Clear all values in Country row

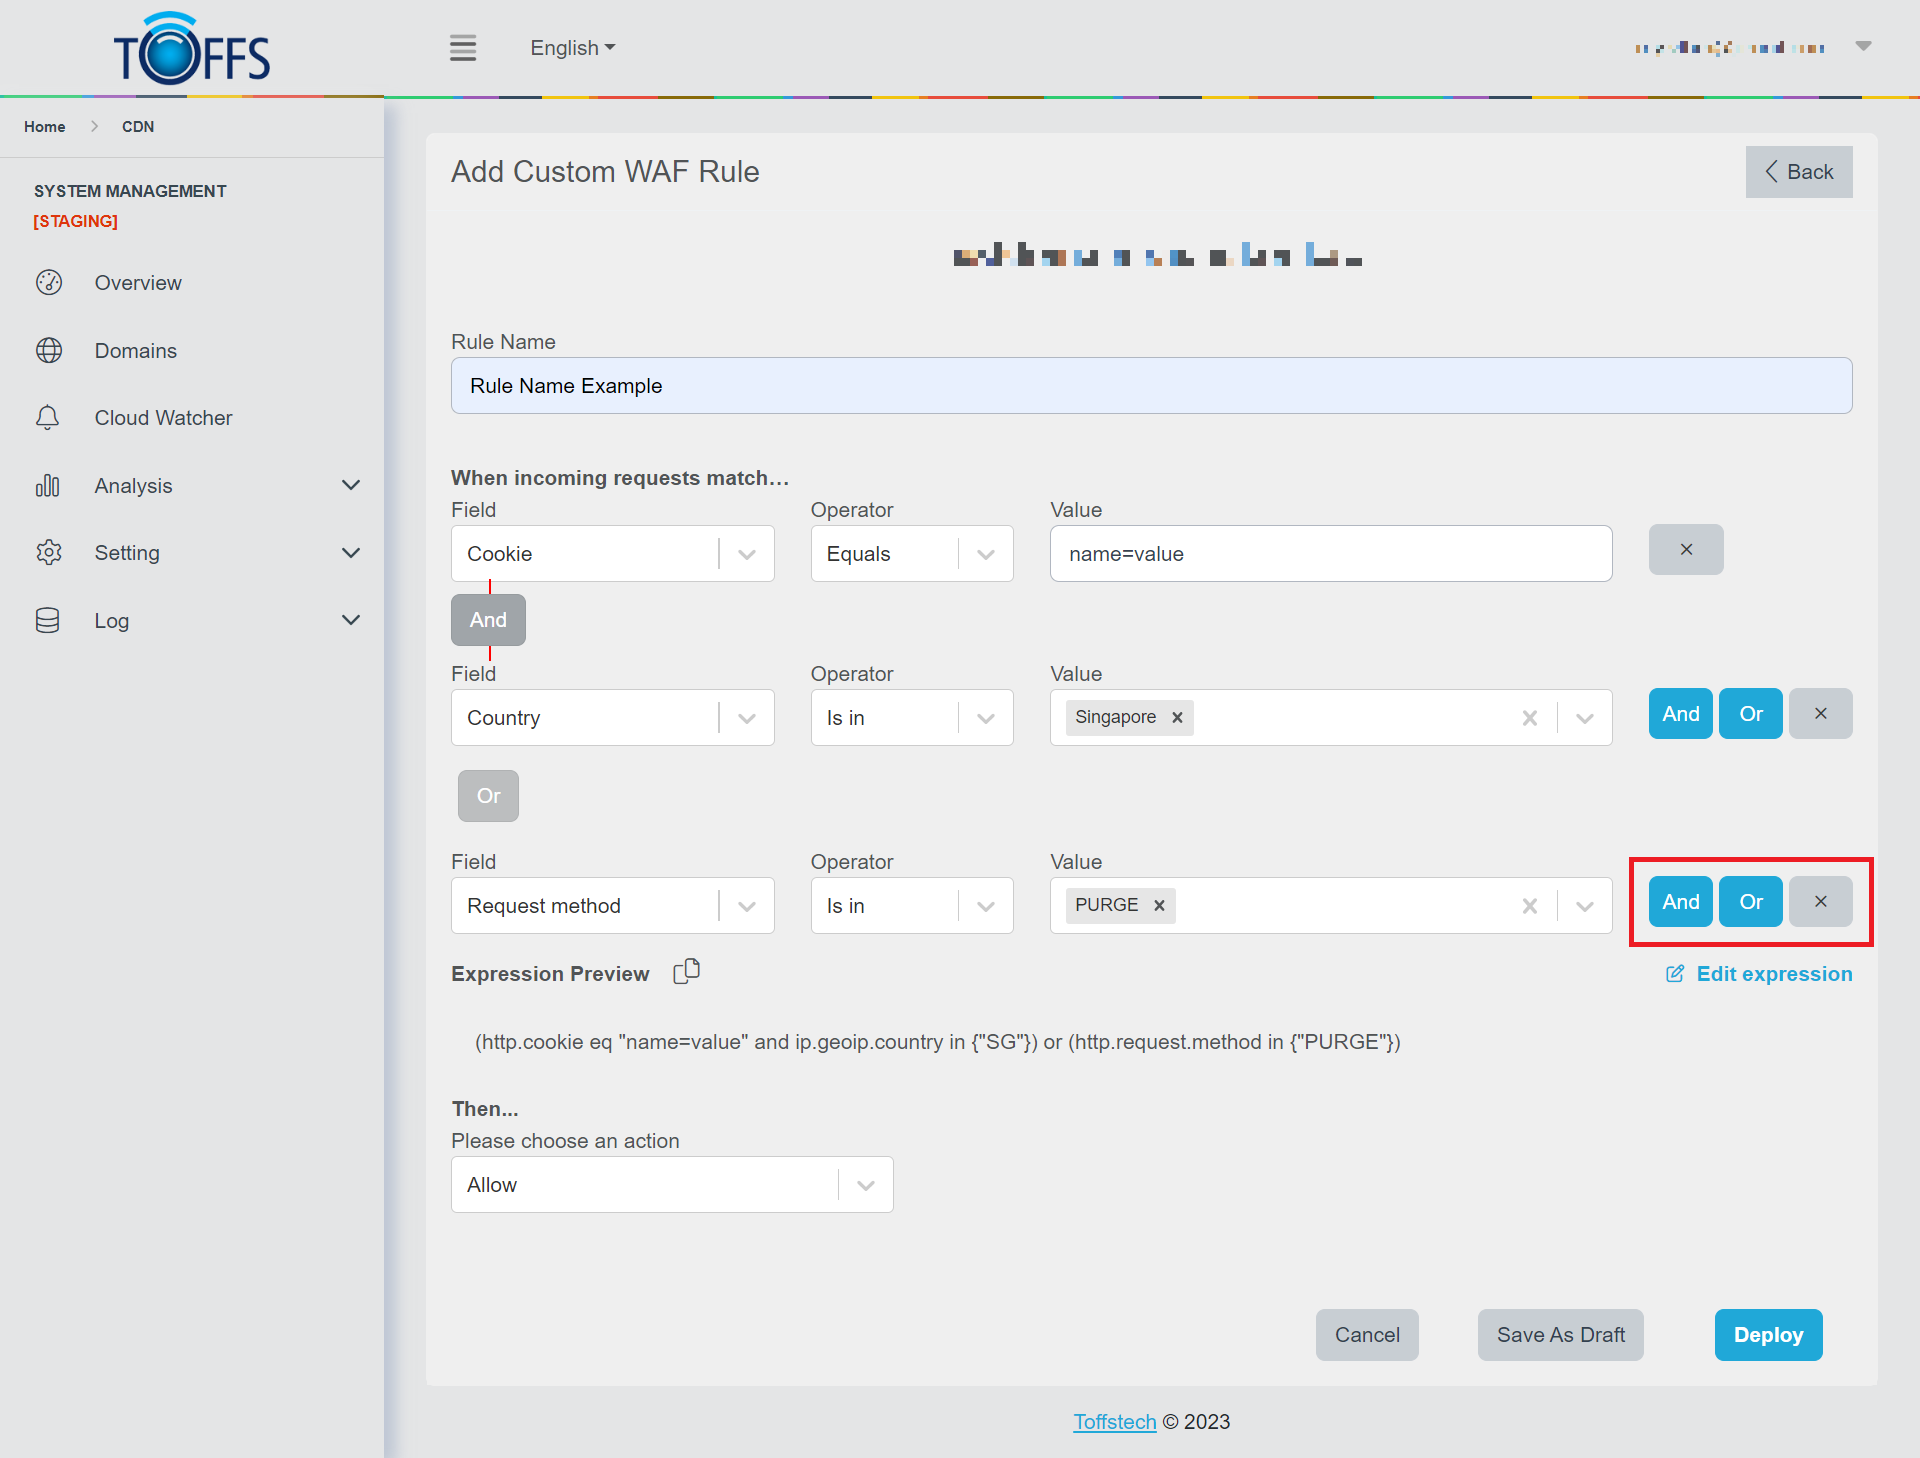[1529, 718]
